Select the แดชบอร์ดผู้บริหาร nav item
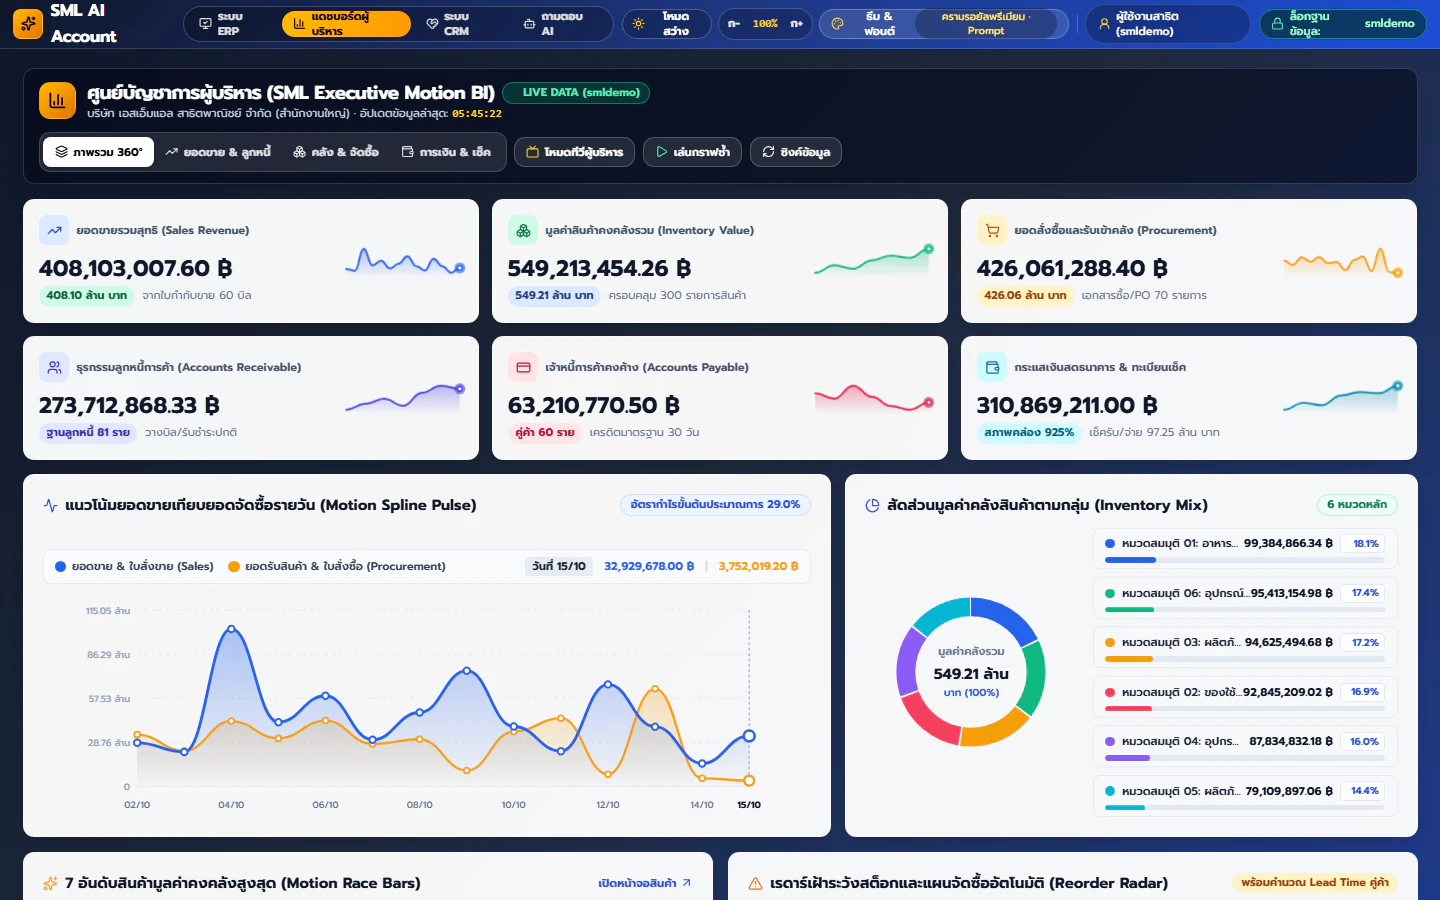Viewport: 1440px width, 900px height. 346,24
